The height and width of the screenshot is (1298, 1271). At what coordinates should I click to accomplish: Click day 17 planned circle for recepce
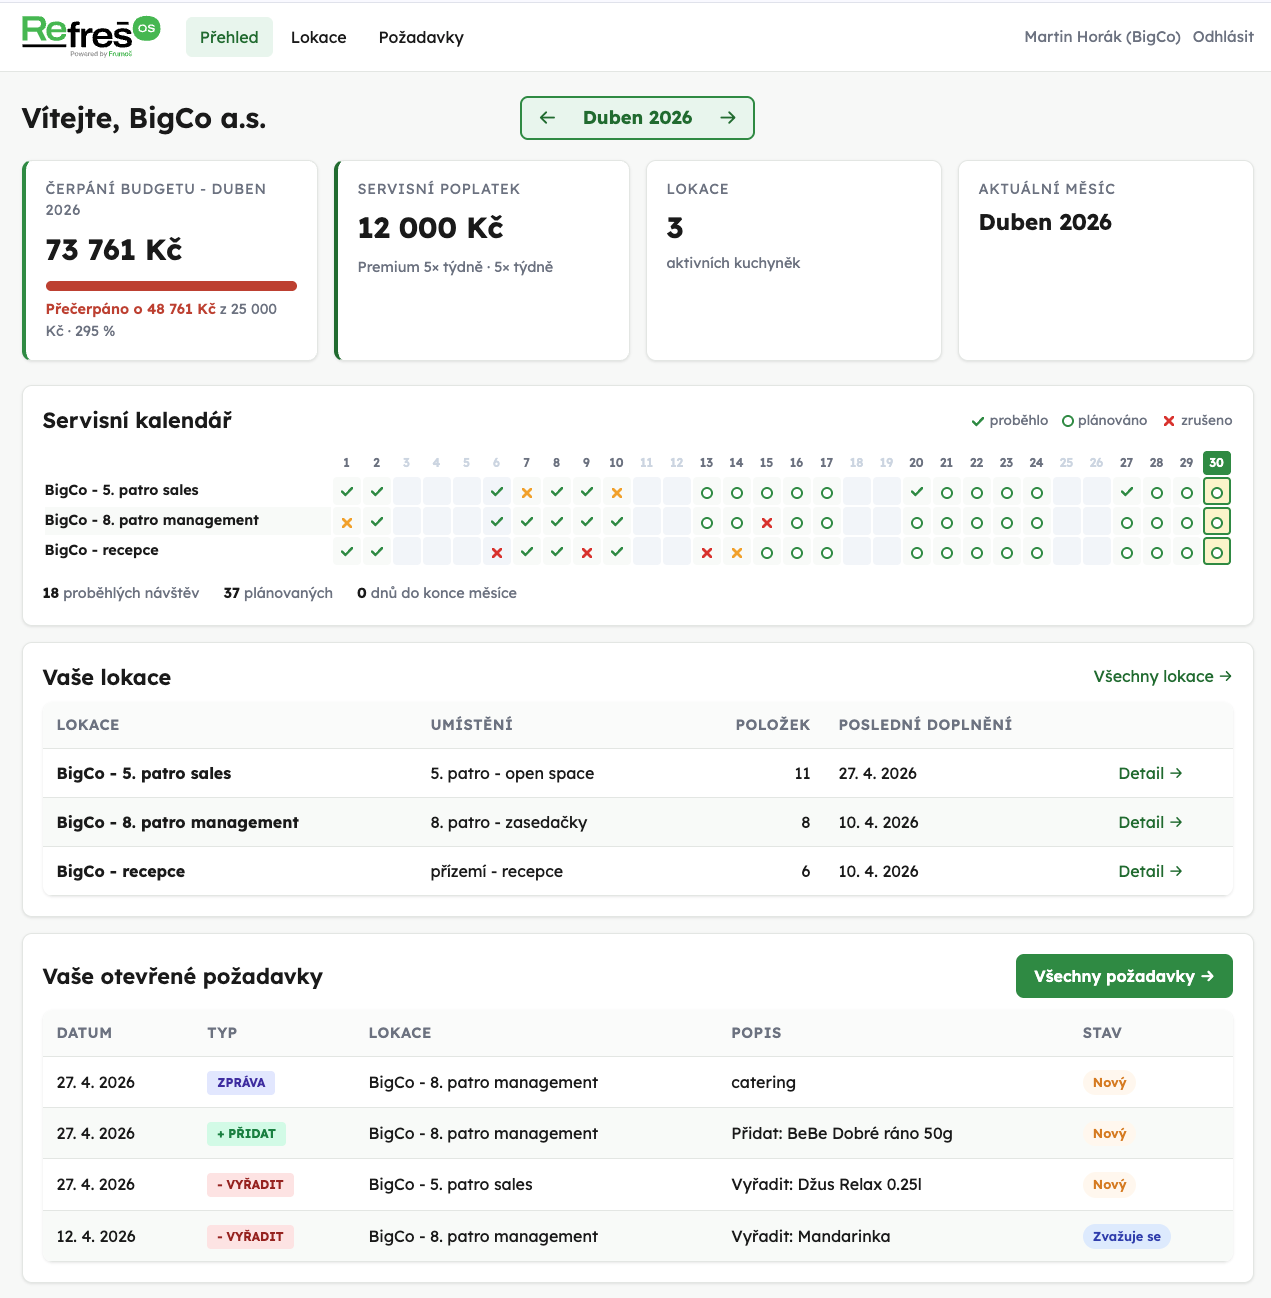(827, 552)
